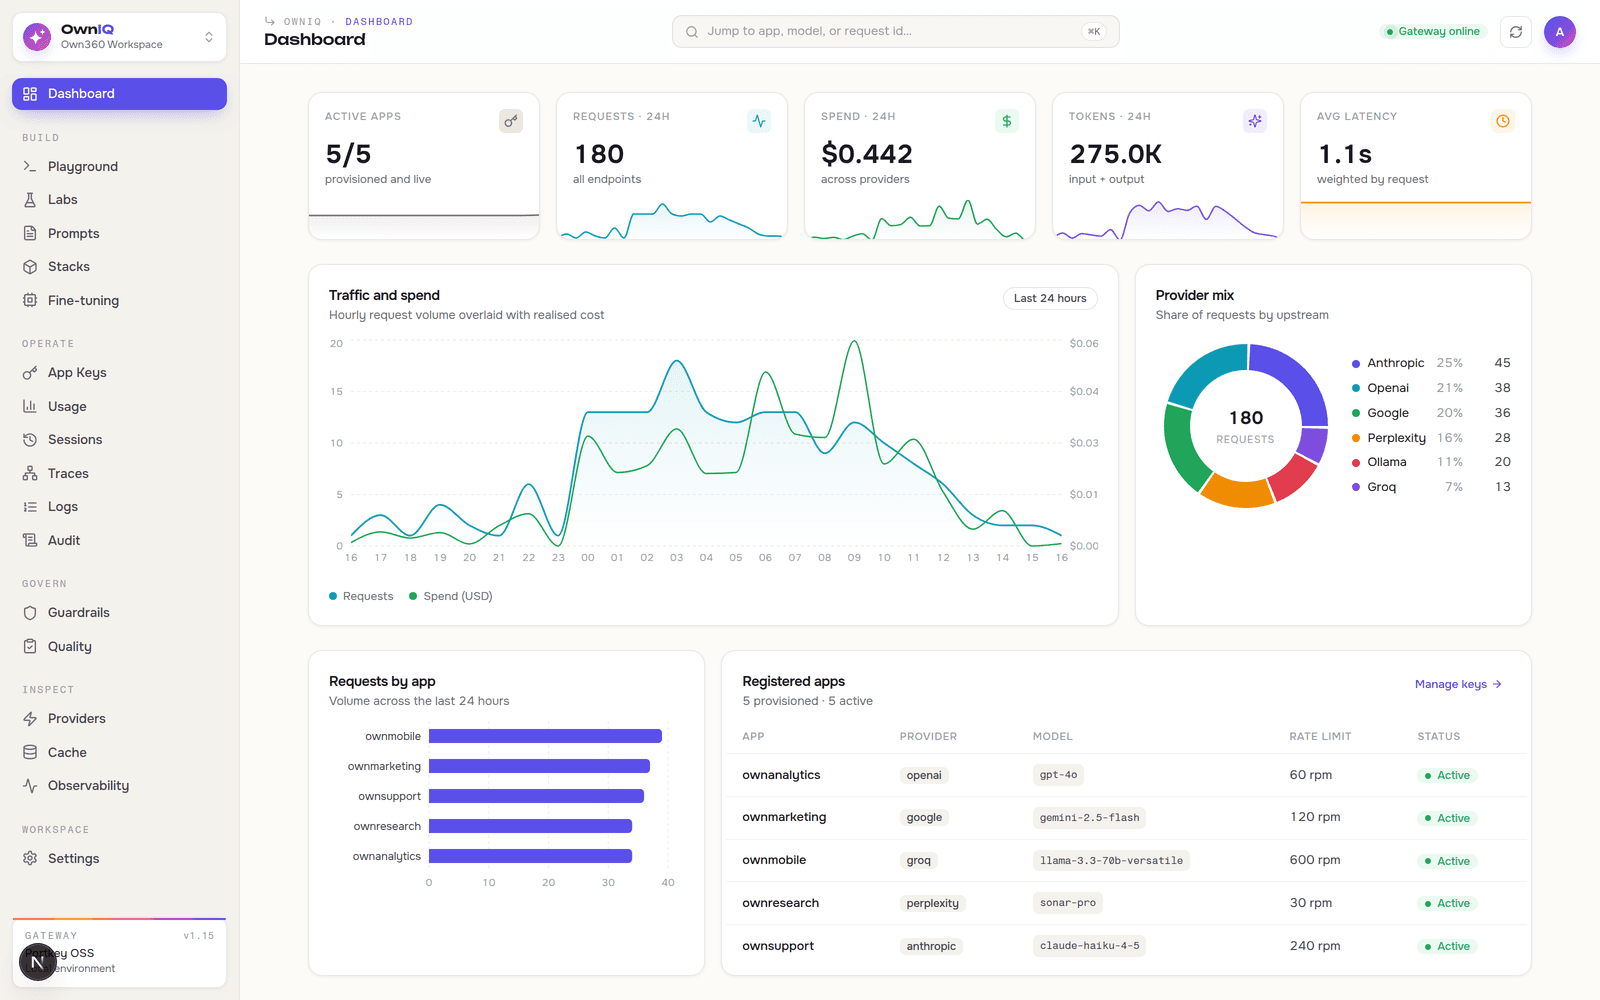Open the Dashboard sidebar item
The height and width of the screenshot is (1000, 1600).
[x=119, y=94]
